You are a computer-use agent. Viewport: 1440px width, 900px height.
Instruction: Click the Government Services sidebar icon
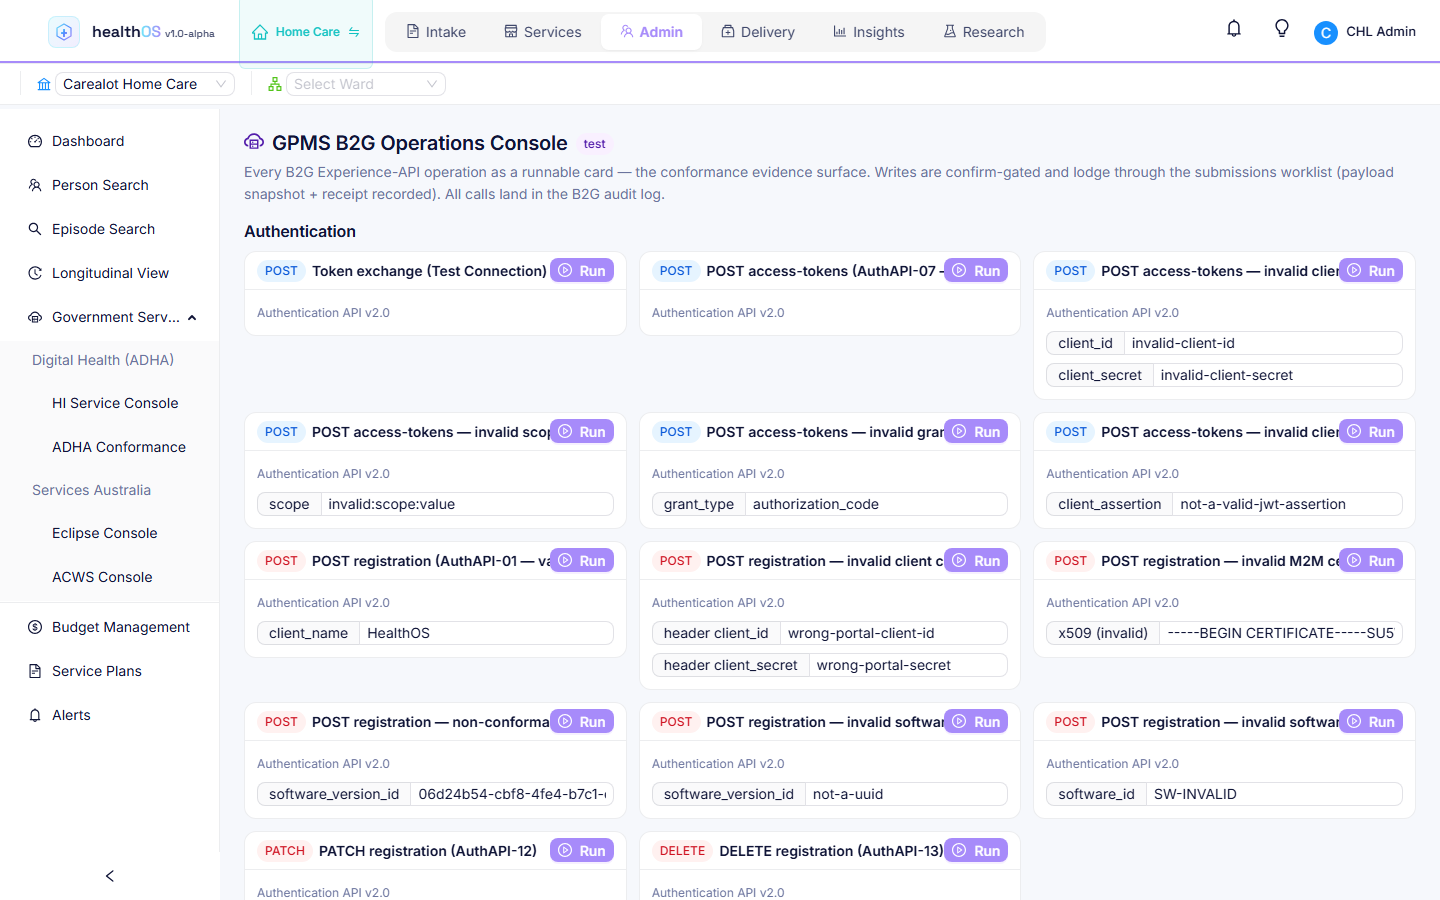35,317
